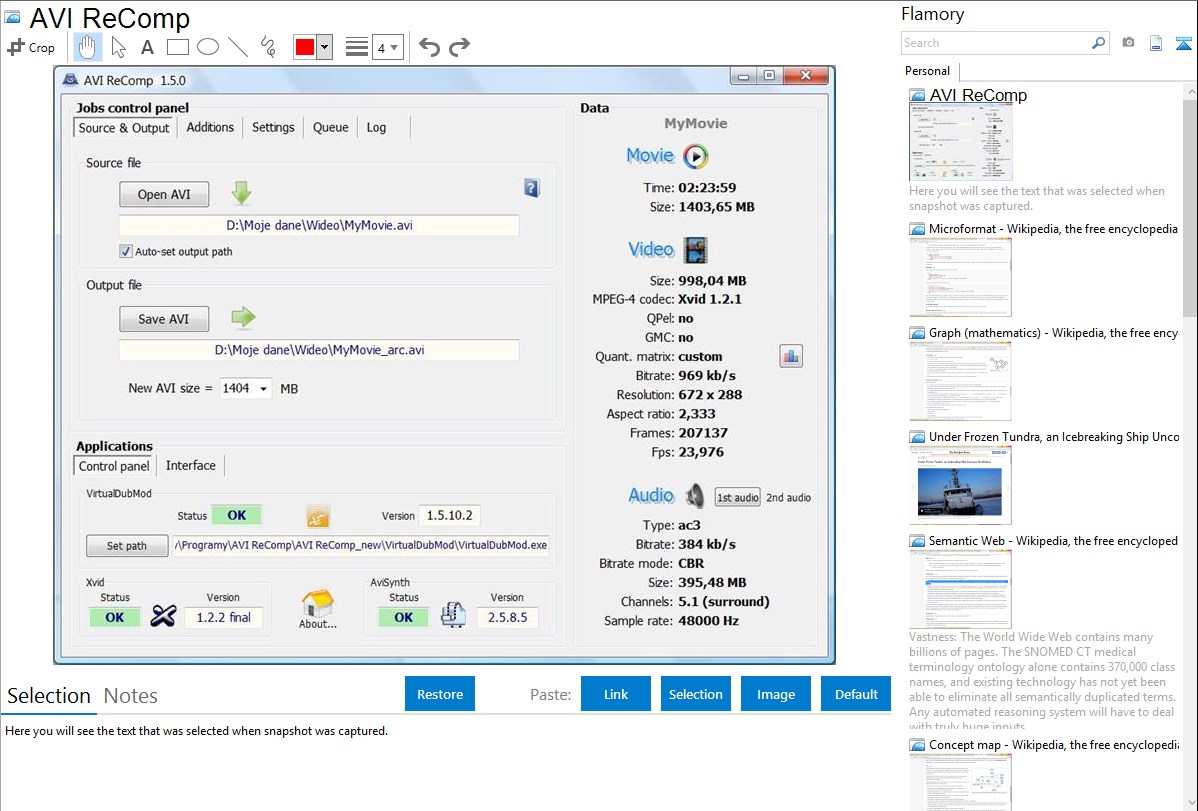Screen dimensions: 1198x811
Task: Switch to the Queue tab
Action: click(x=330, y=128)
